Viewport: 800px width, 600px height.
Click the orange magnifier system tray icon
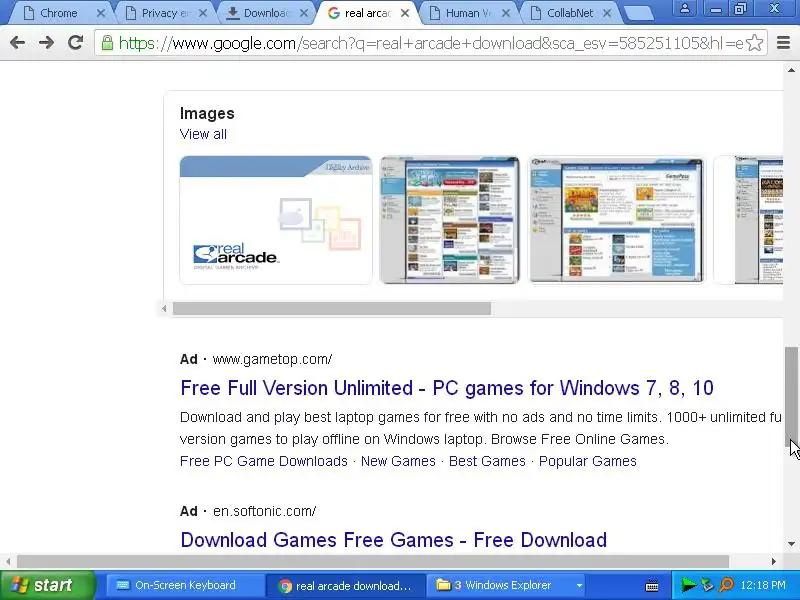point(726,585)
